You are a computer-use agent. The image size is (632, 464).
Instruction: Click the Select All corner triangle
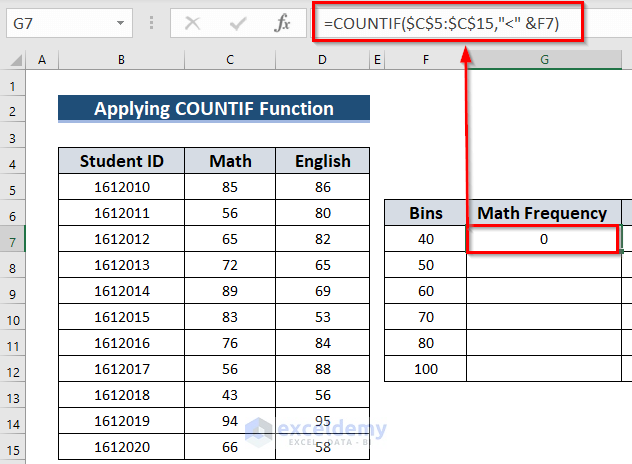tap(16, 60)
